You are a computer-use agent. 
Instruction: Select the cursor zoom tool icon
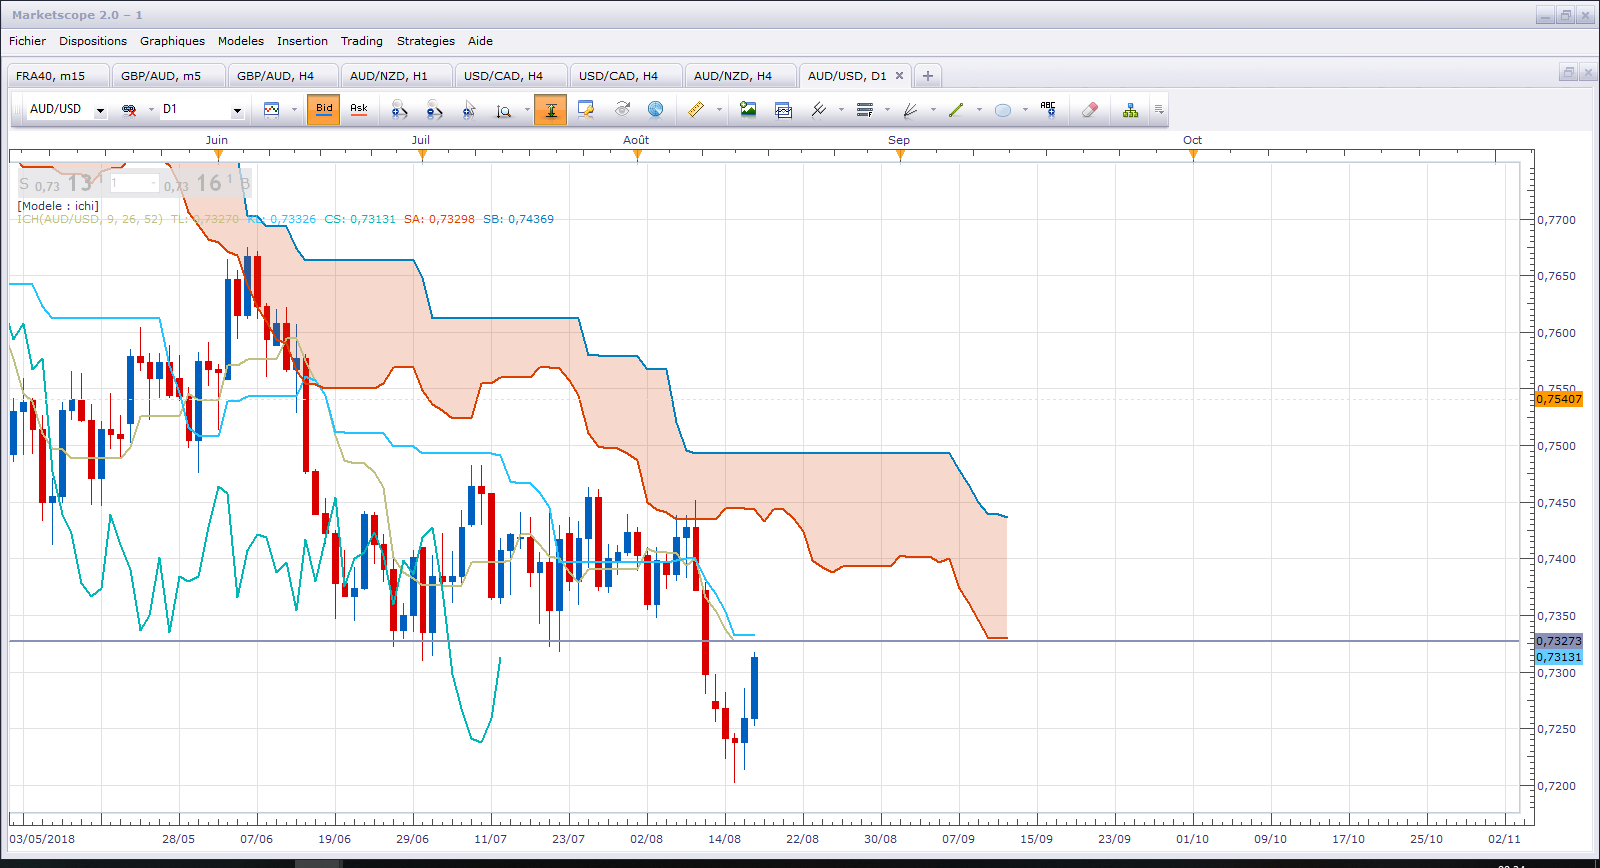469,110
